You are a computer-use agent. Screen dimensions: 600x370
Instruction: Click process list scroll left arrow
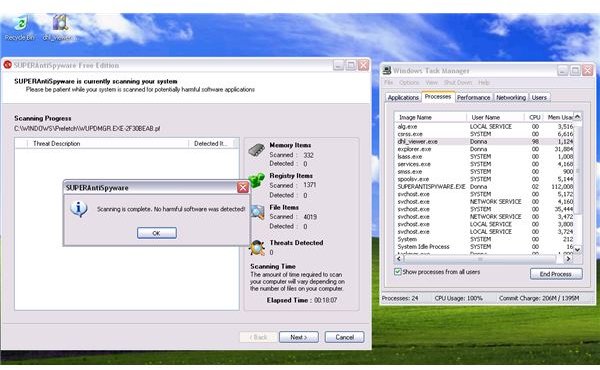tap(399, 259)
